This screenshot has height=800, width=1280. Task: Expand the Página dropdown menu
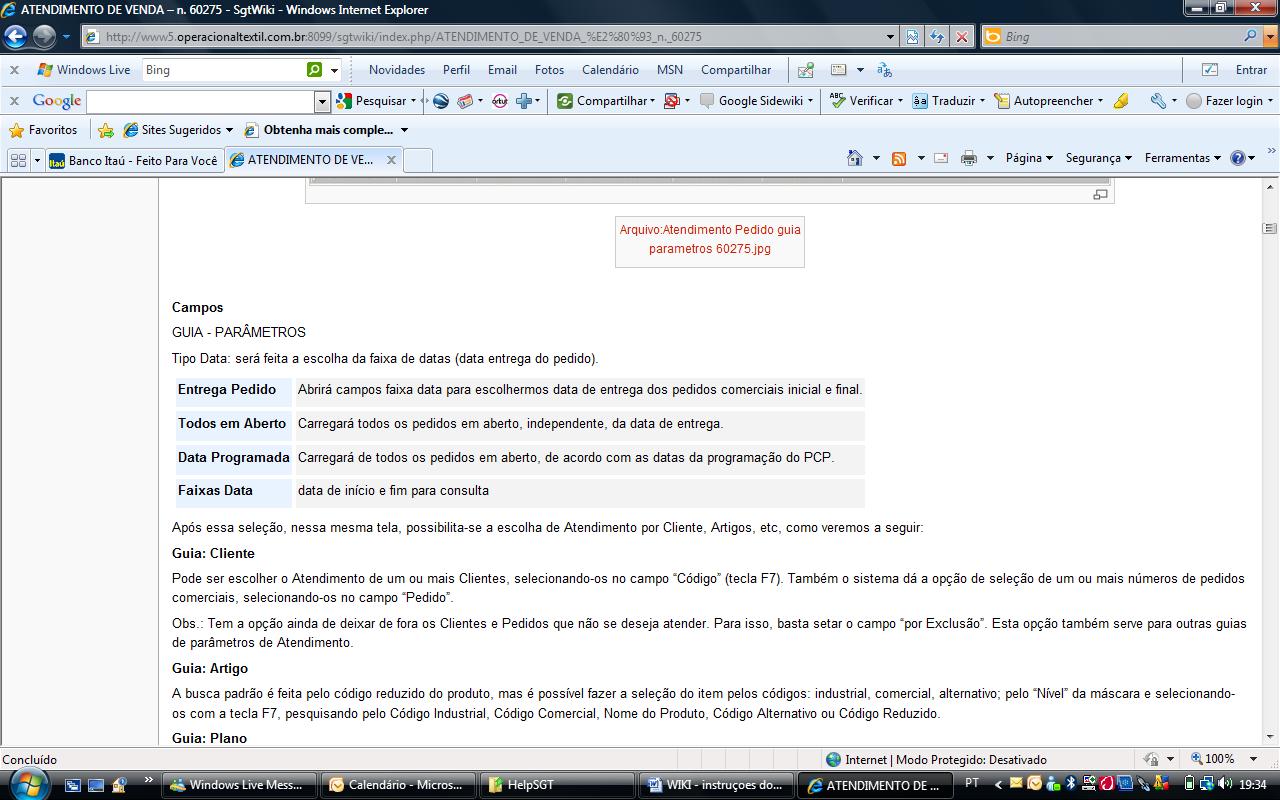1029,158
